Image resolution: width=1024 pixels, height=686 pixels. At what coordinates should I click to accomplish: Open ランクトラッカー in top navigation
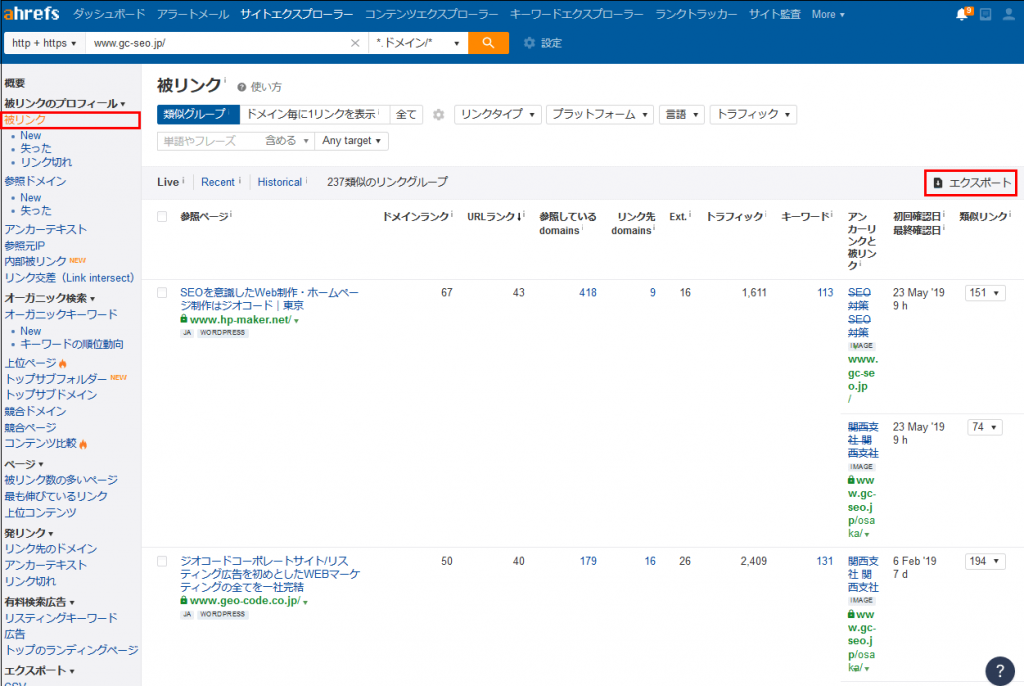[x=696, y=14]
